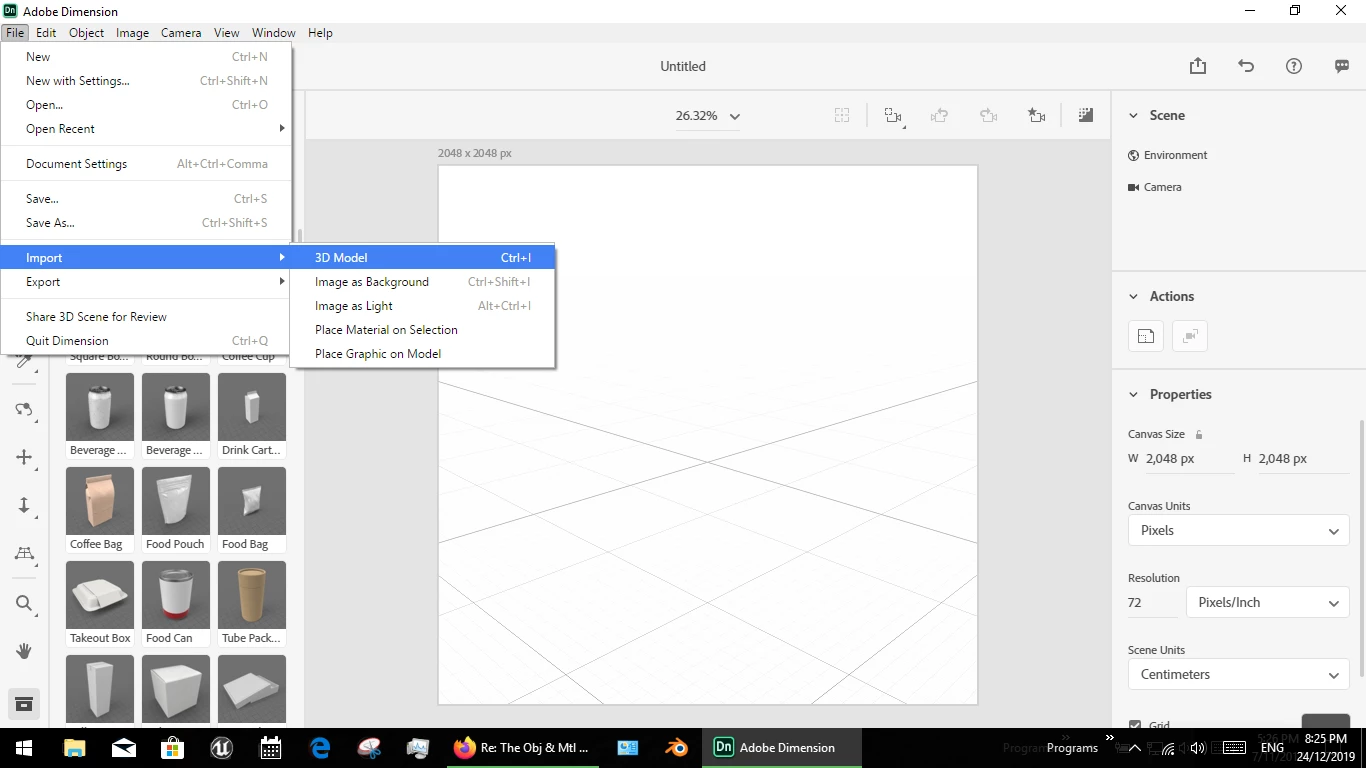Select the Environment icon in Scene panel
1366x768 pixels.
click(1134, 155)
